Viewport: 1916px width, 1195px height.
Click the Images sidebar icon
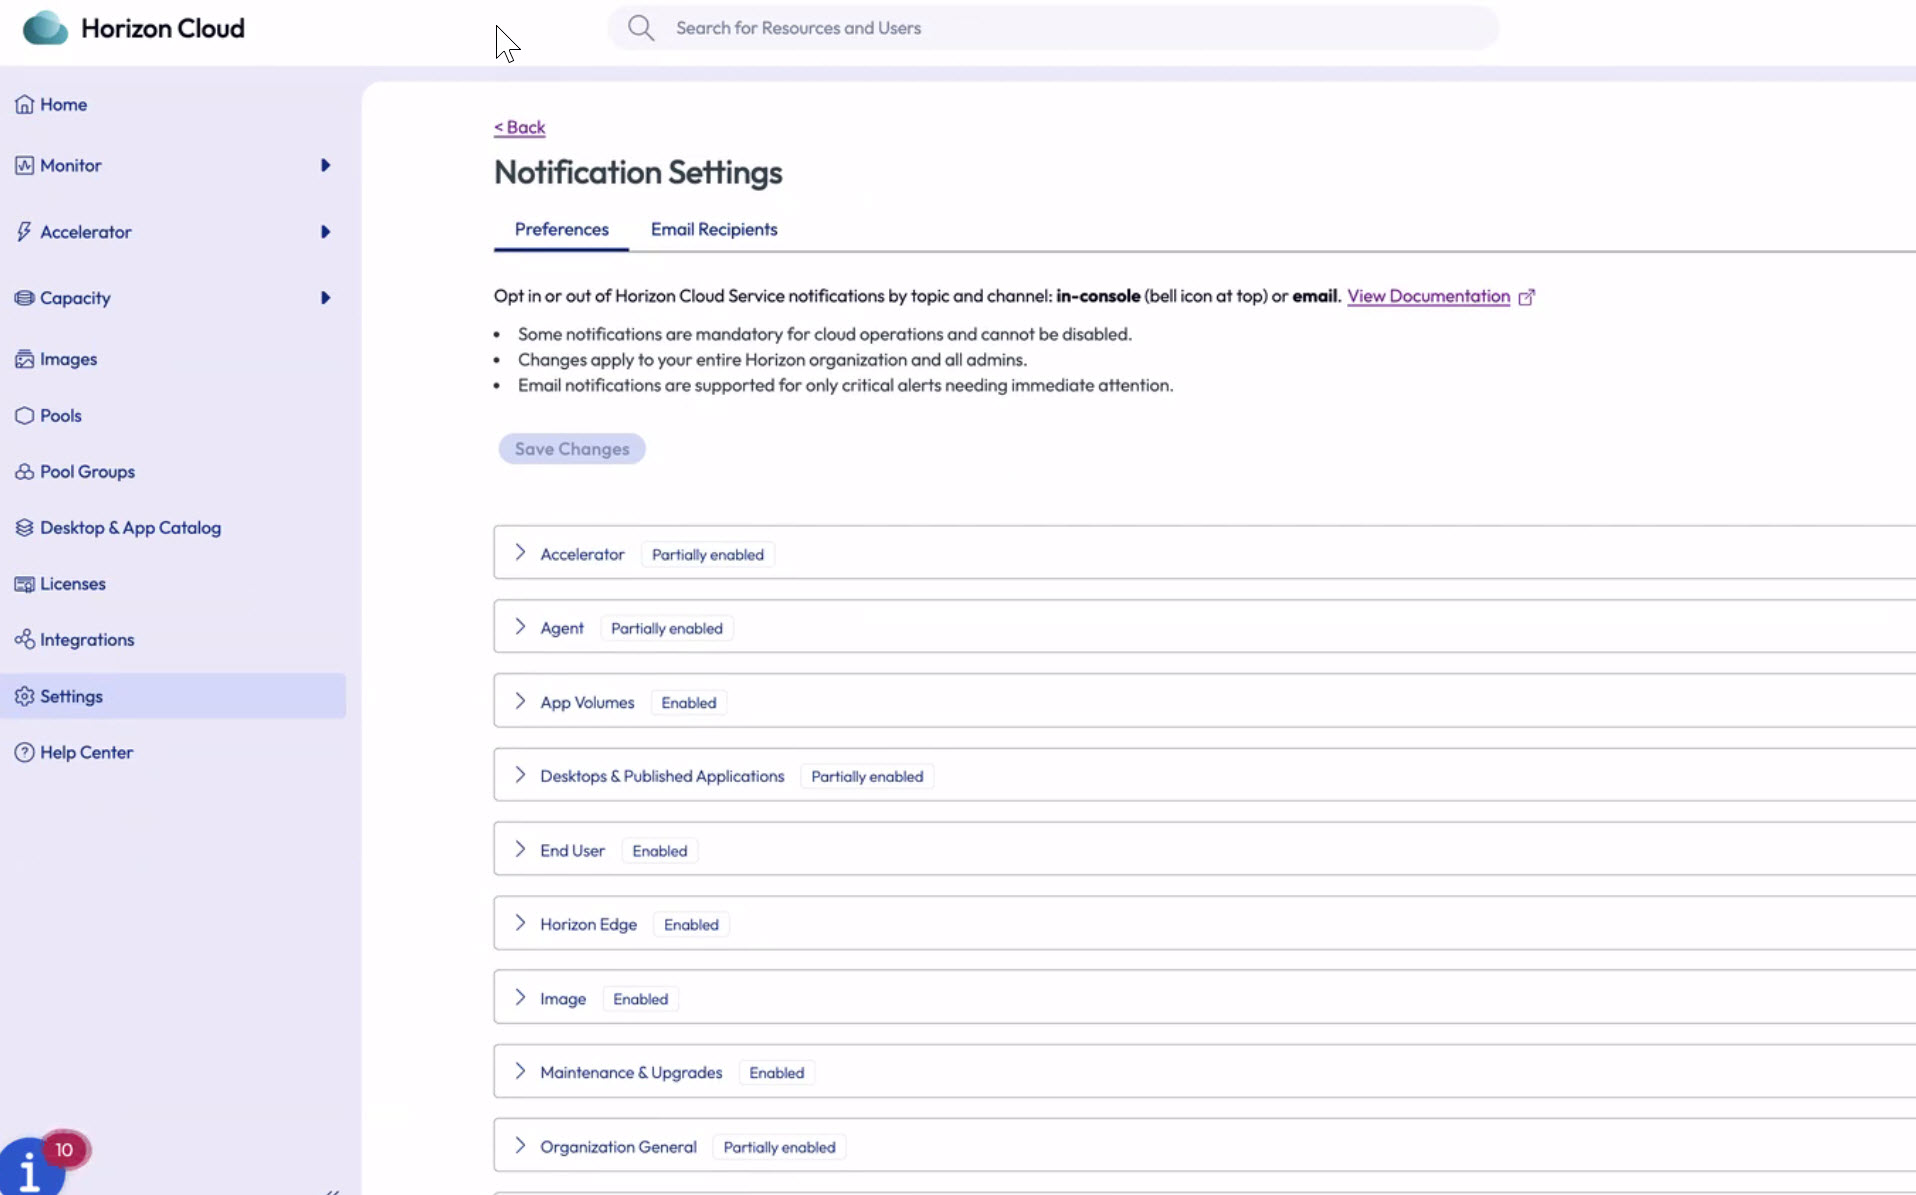25,359
